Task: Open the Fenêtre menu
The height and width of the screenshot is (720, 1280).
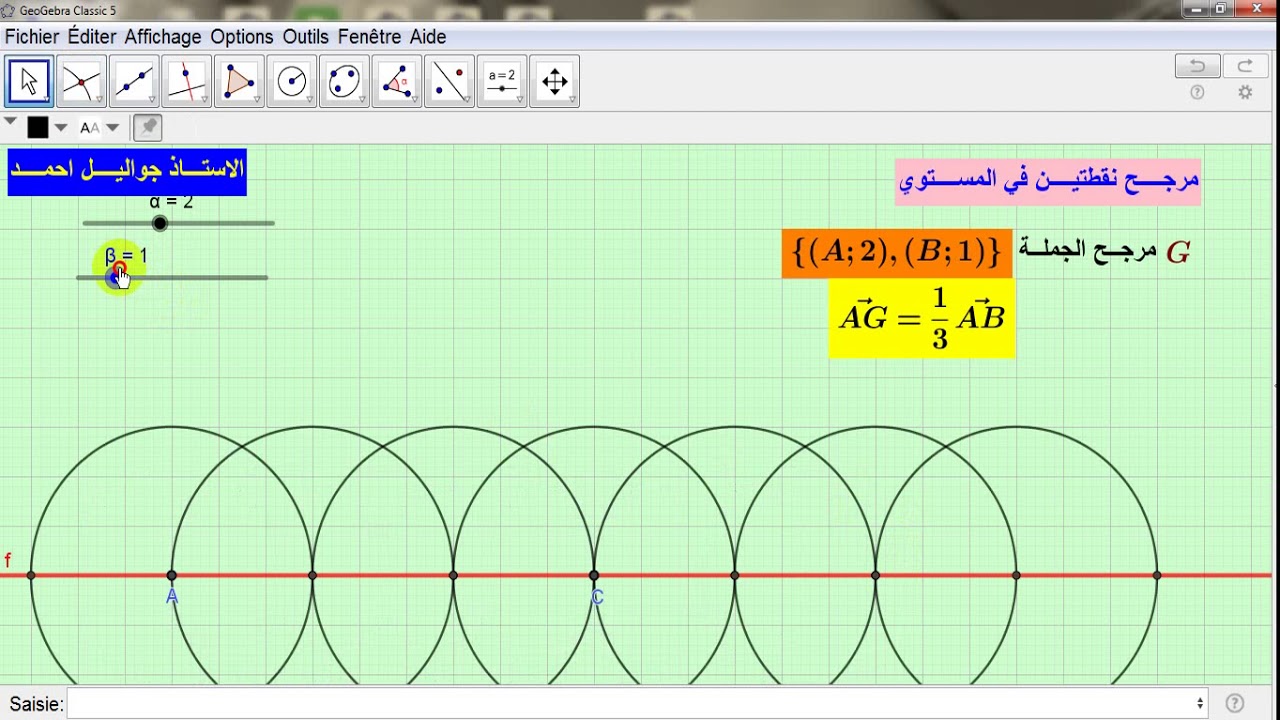Action: pyautogui.click(x=369, y=37)
